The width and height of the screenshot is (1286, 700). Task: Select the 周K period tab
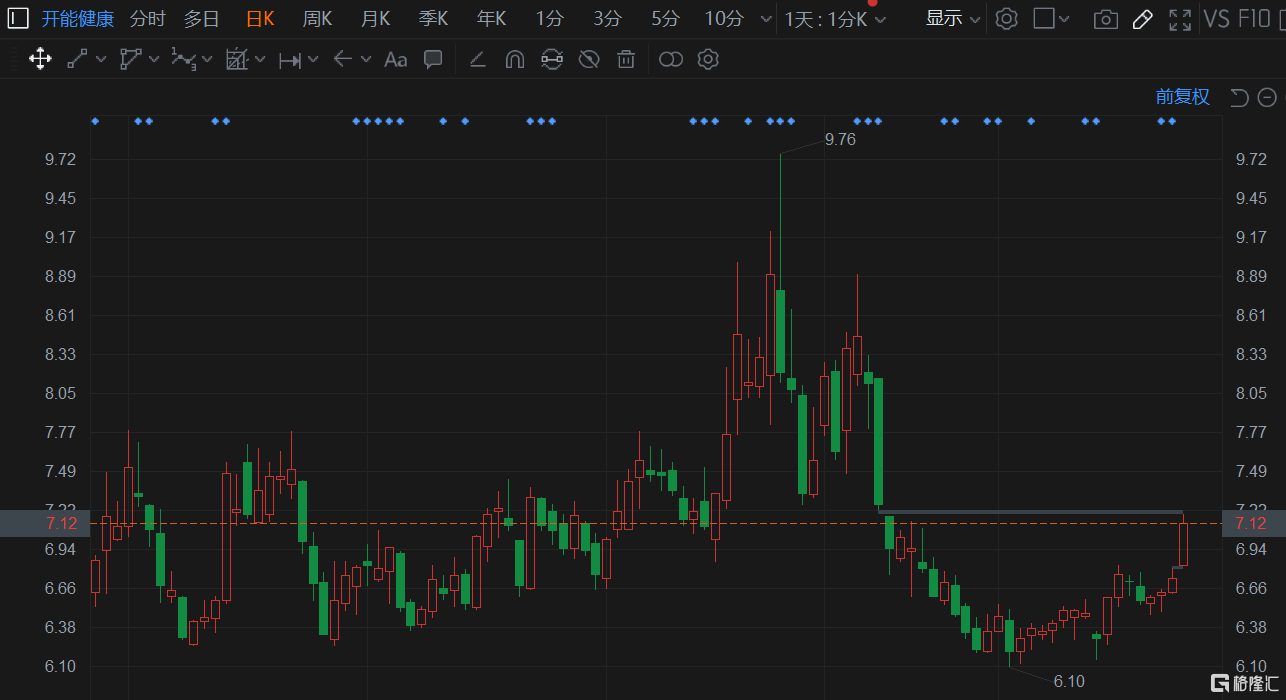(x=317, y=19)
